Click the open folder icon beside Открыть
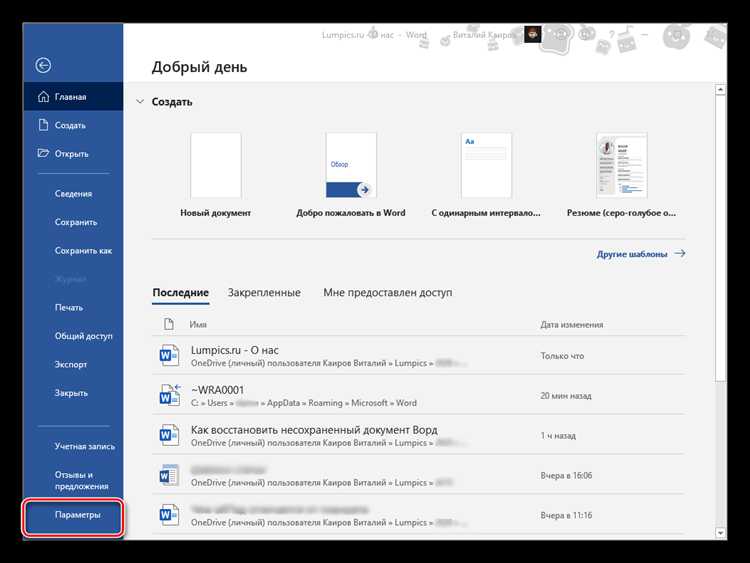 point(43,154)
